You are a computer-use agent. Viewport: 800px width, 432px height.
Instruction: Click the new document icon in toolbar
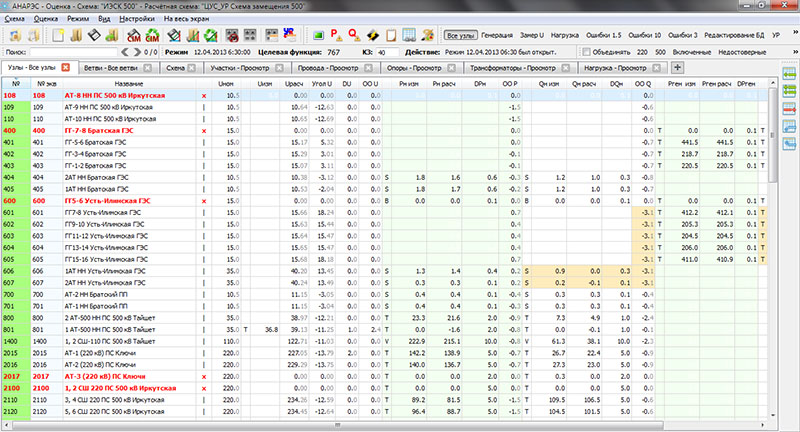click(x=58, y=35)
